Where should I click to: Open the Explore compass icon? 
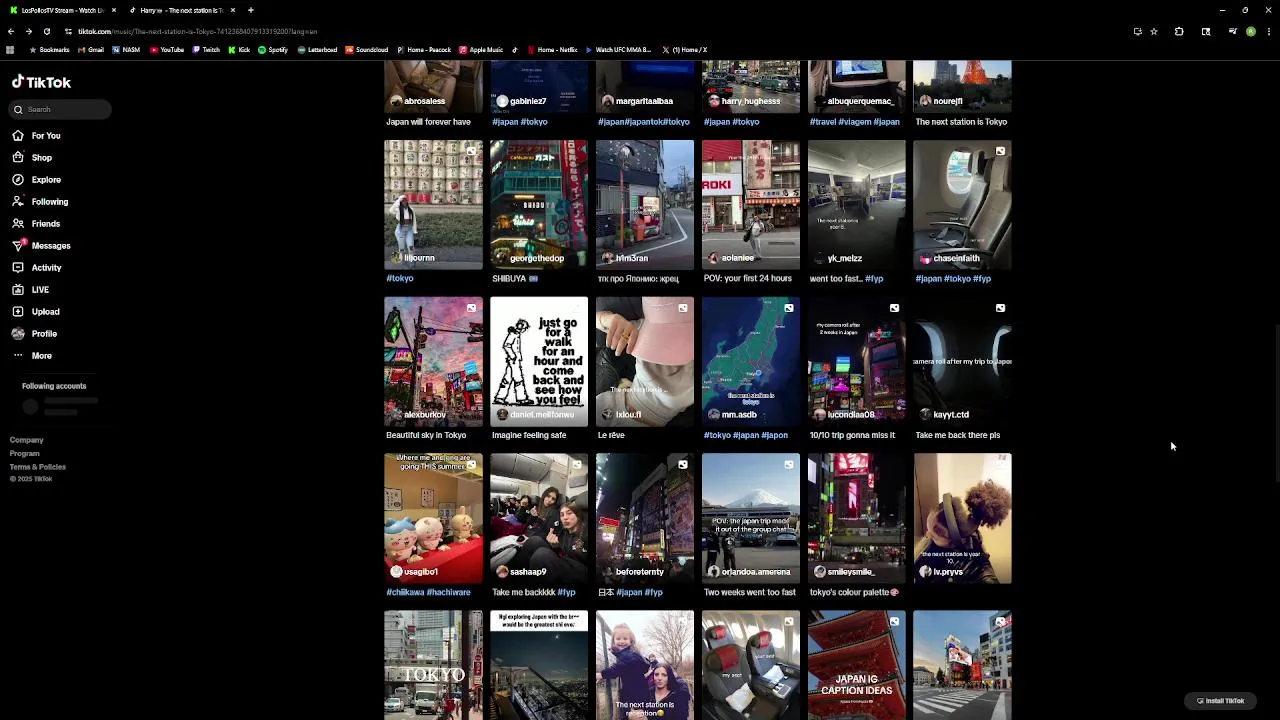pos(18,180)
